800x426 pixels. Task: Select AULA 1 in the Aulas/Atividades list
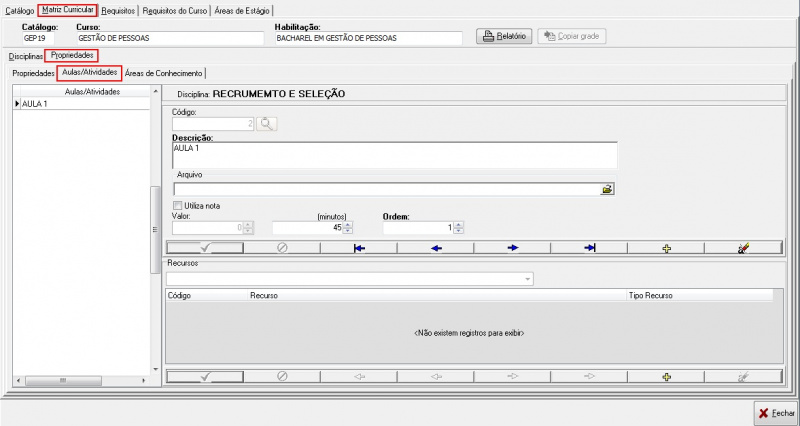point(36,104)
